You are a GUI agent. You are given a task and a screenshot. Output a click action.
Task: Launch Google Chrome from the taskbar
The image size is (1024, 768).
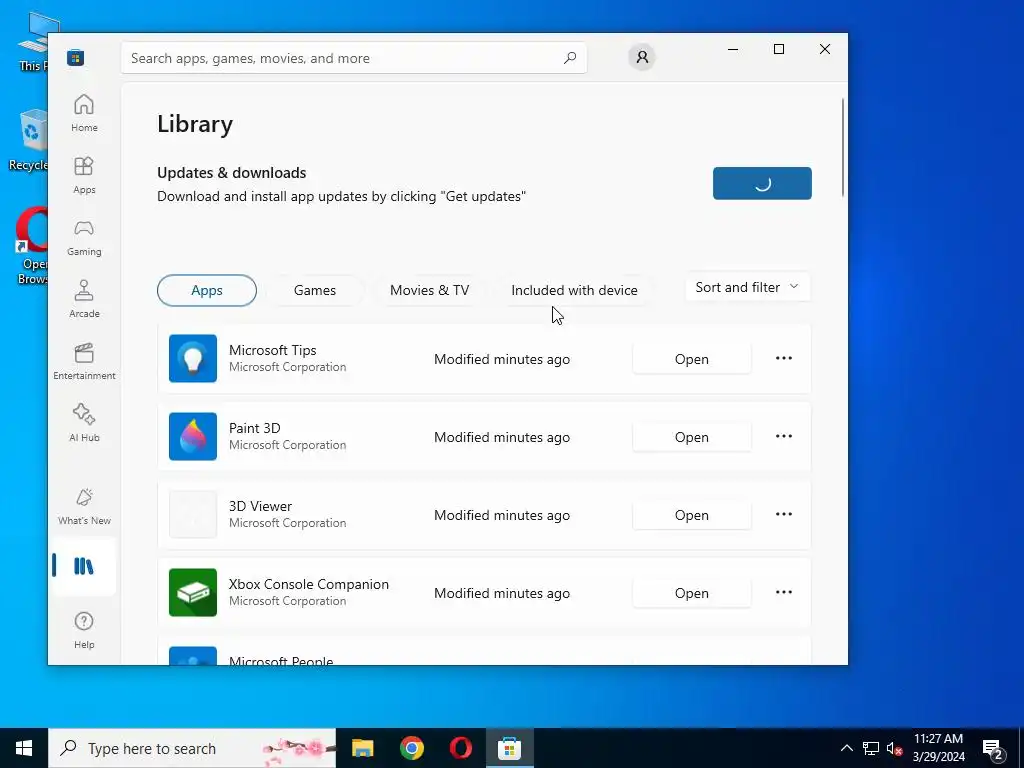411,748
